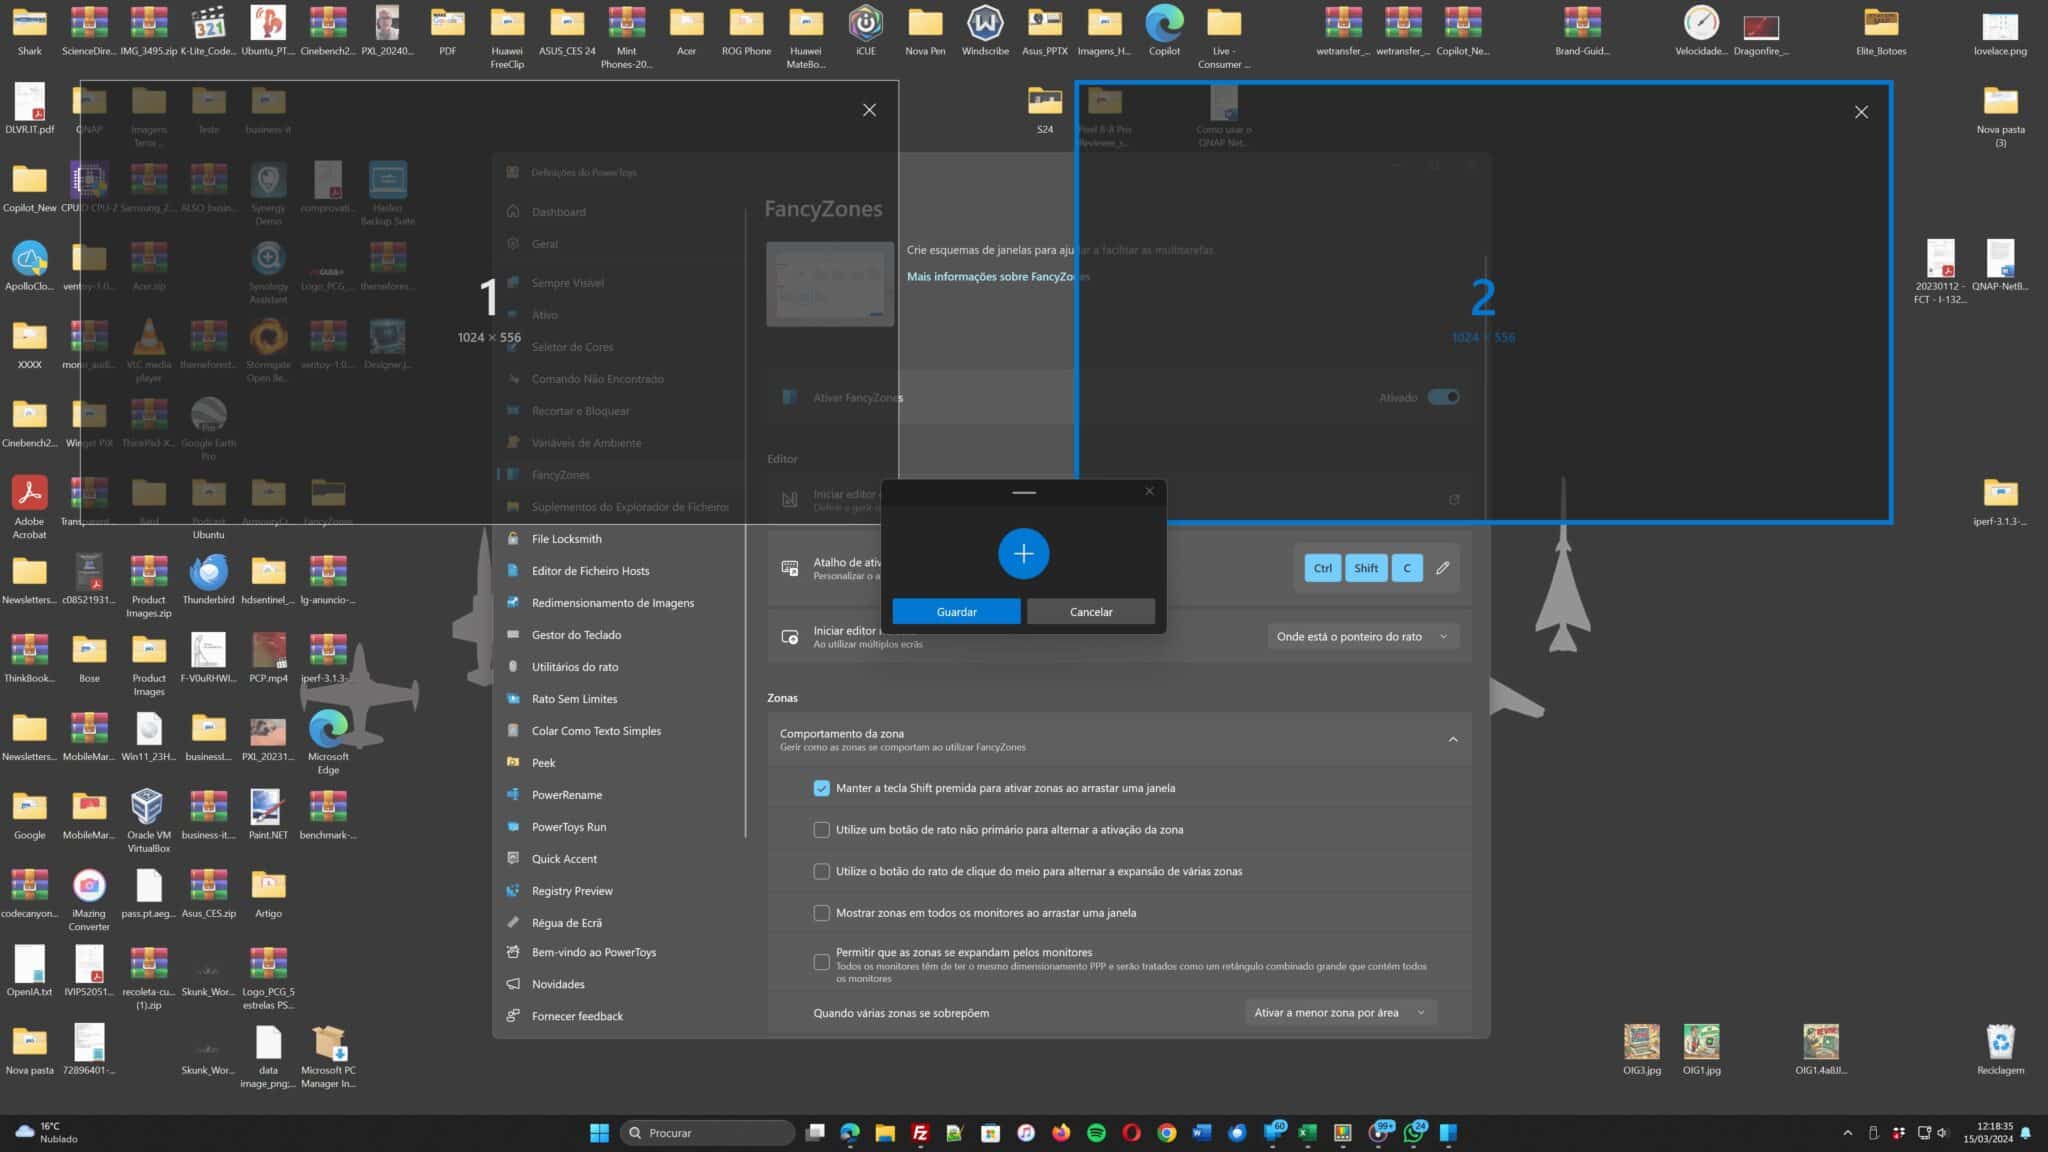2048x1152 pixels.
Task: Click the Cancelar button
Action: [x=1090, y=612]
